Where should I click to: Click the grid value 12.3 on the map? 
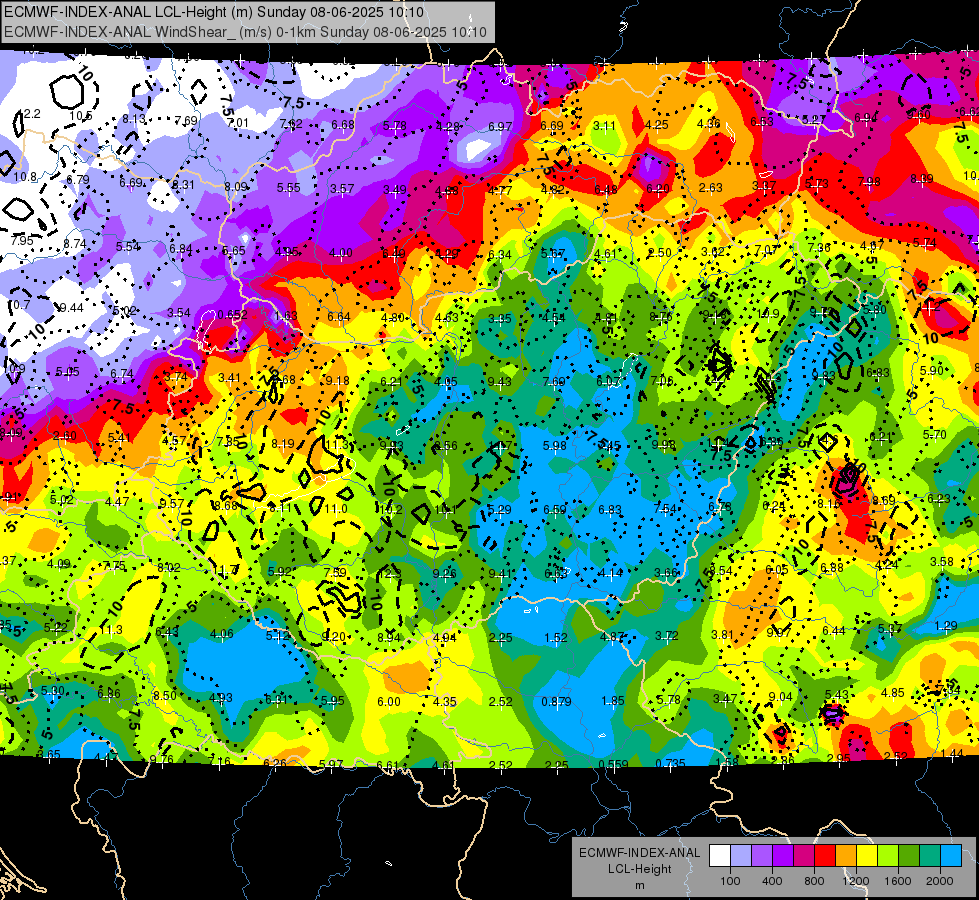click(x=390, y=573)
